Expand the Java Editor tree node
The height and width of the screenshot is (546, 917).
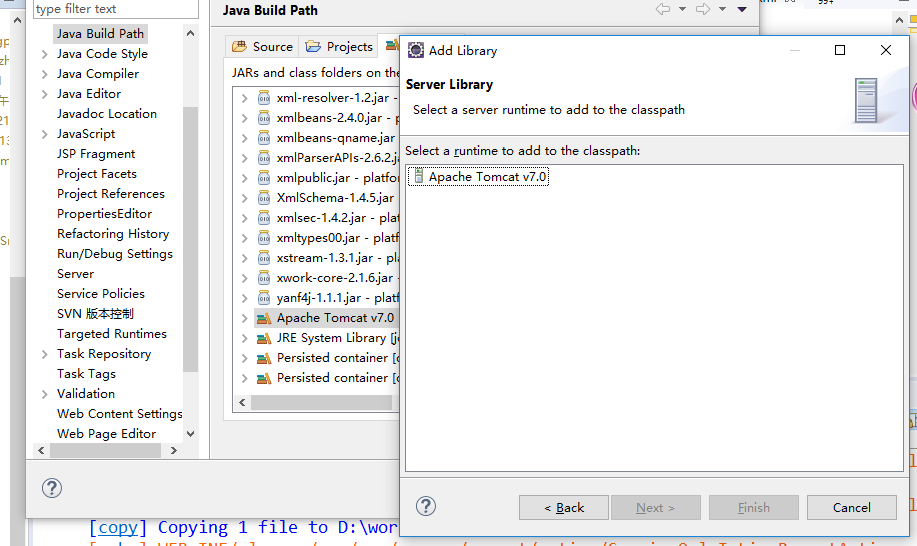44,94
